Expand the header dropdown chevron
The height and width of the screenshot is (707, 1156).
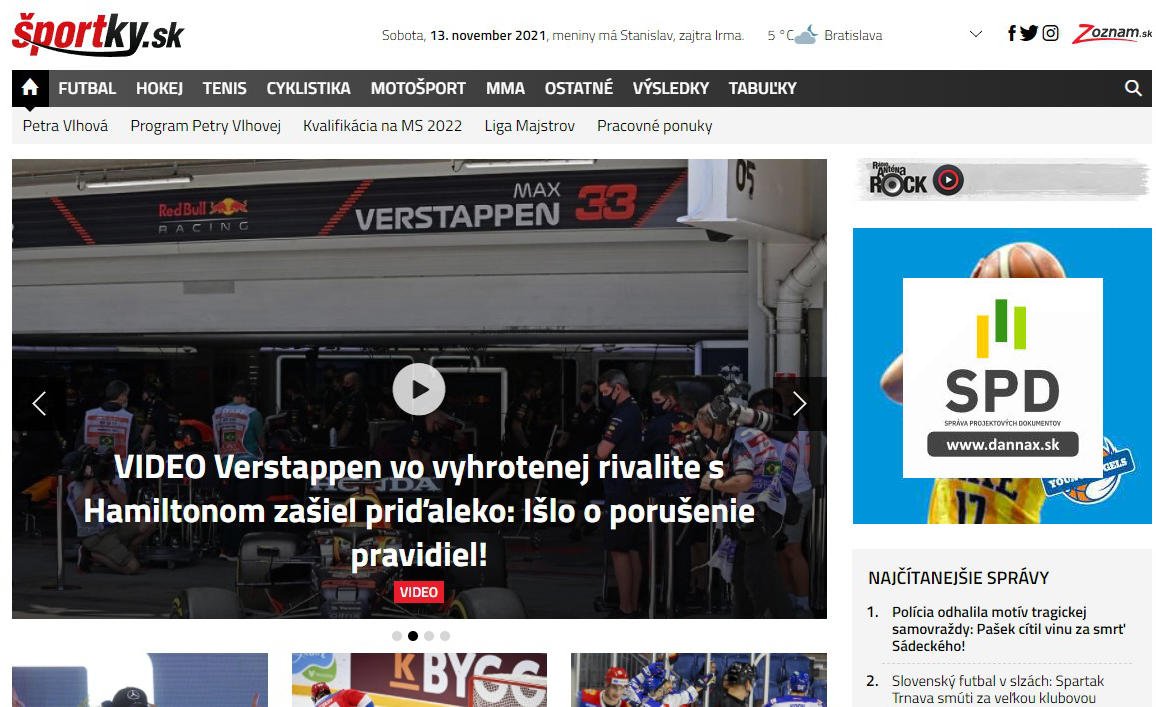976,35
